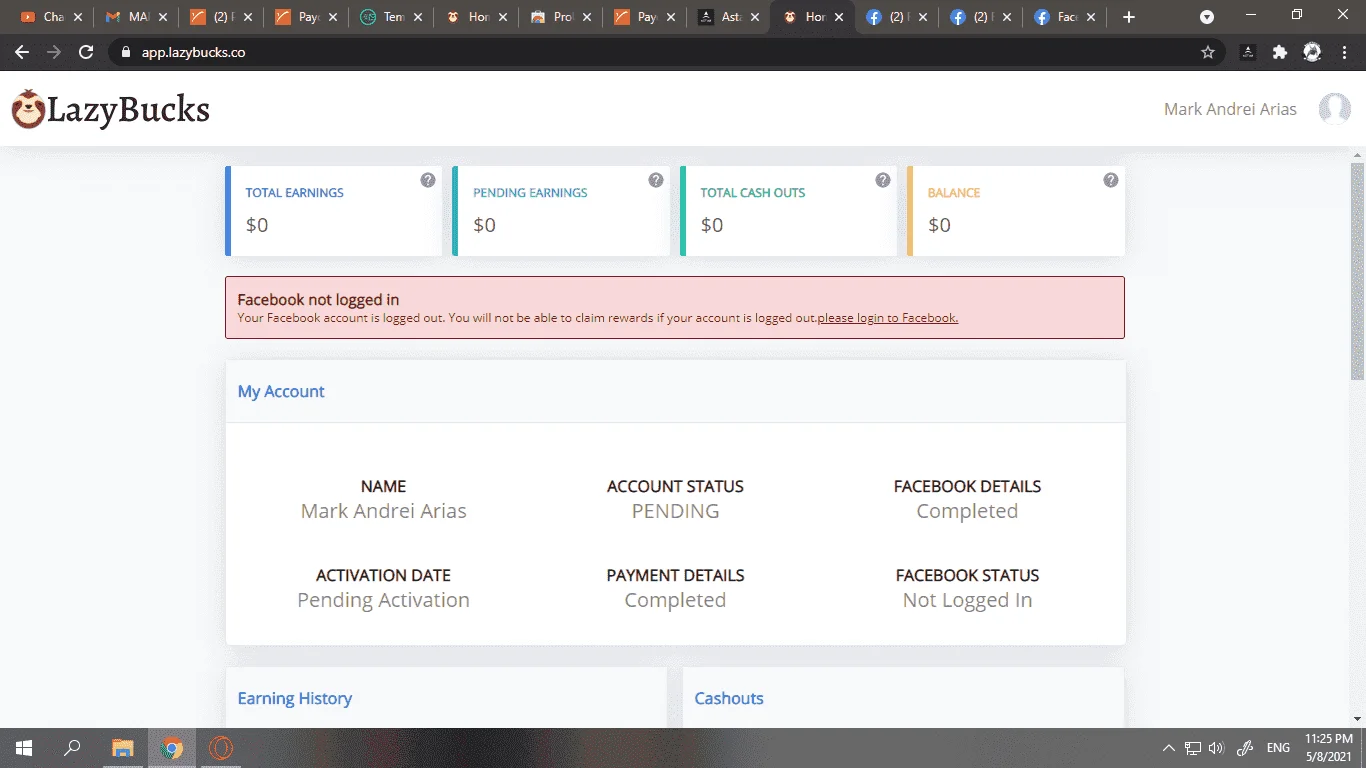Open the volume control in system tray
1366x768 pixels.
(x=1216, y=748)
